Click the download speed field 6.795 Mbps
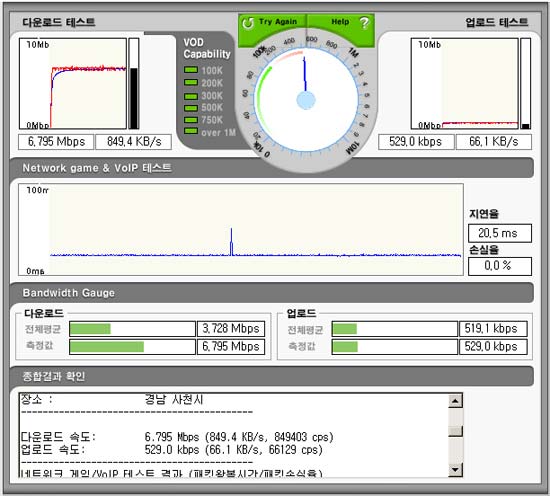This screenshot has height=496, width=550. coord(56,142)
